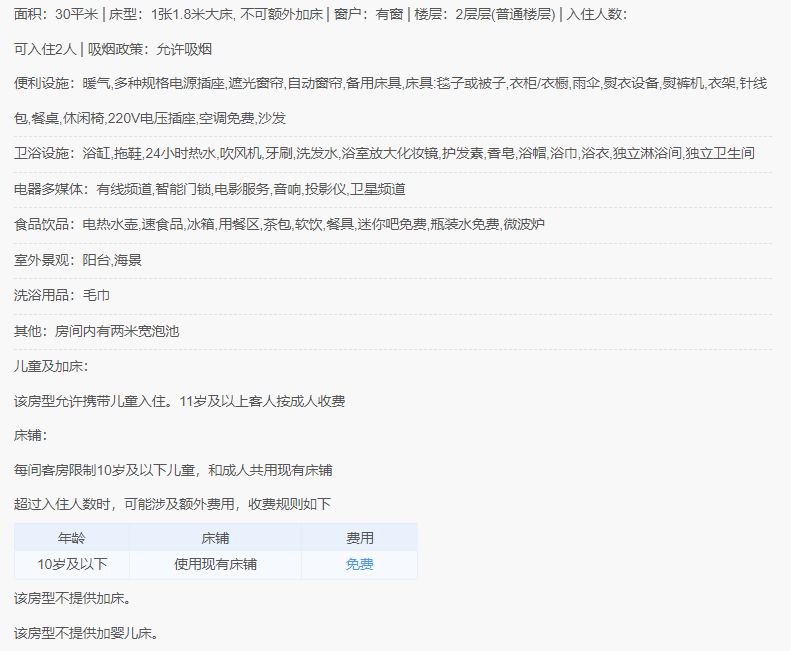This screenshot has height=651, width=791.
Task: Click 楼层：2层层(普通楼层) text
Action: [x=484, y=14]
